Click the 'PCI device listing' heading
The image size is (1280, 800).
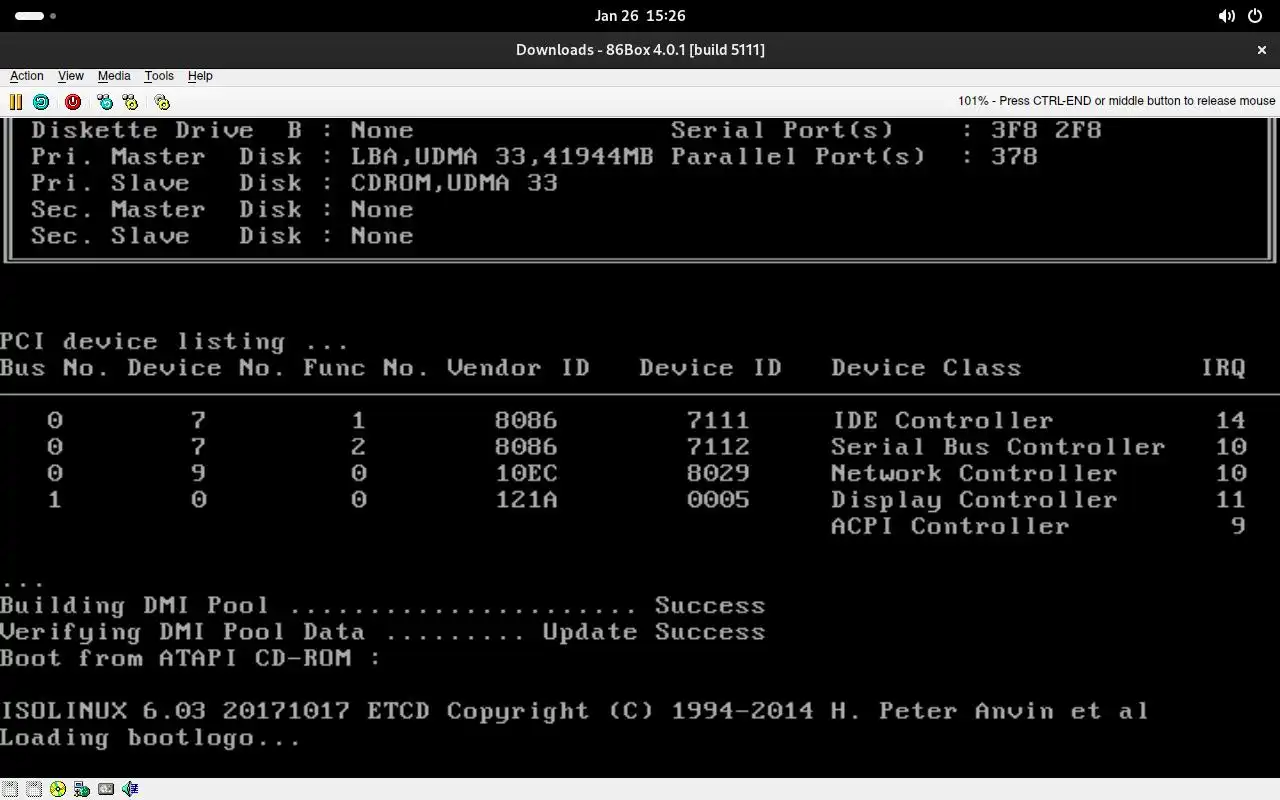pyautogui.click(x=174, y=342)
